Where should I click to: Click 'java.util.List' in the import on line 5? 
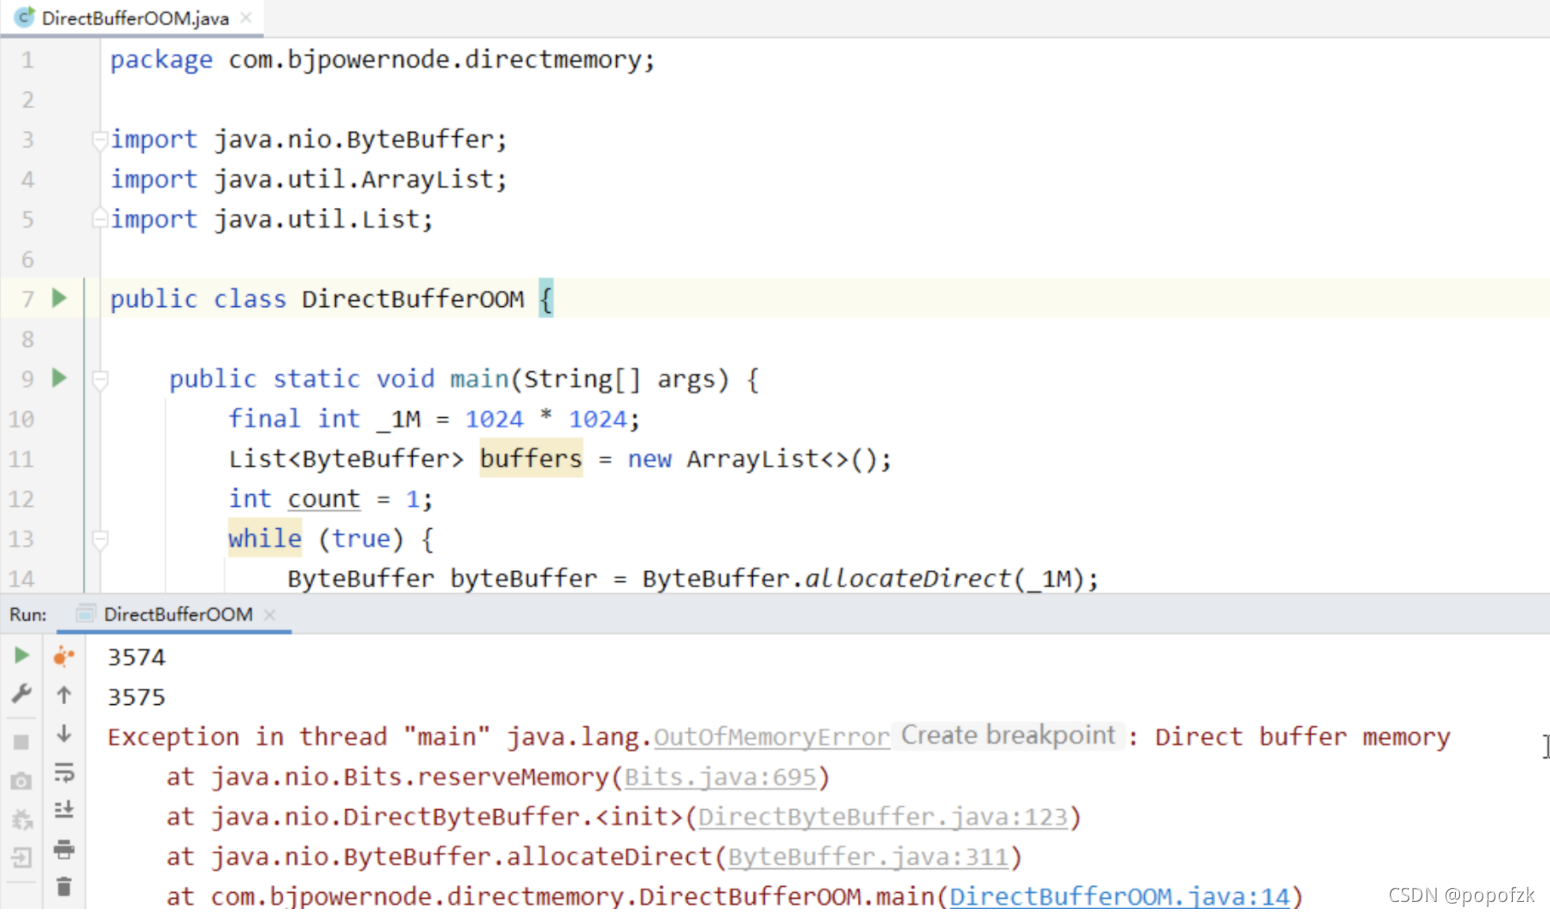pos(317,219)
